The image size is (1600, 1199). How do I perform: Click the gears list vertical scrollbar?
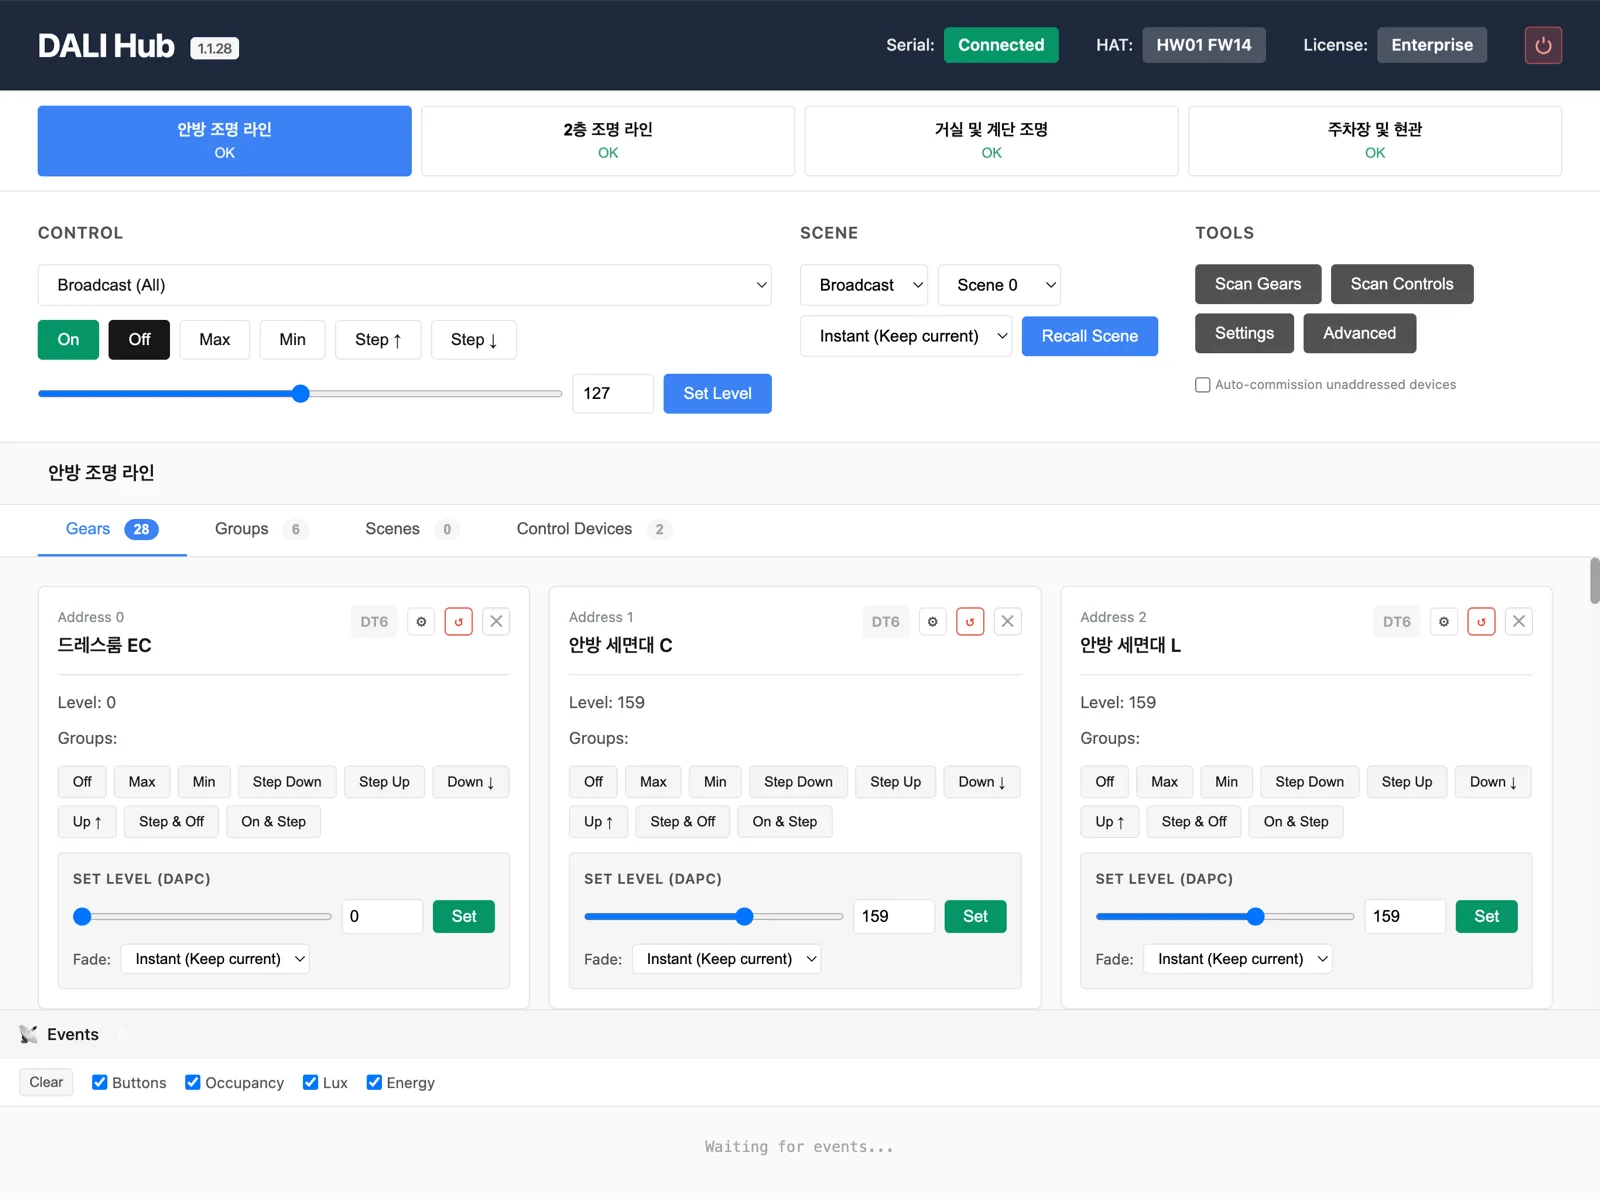(x=1594, y=581)
